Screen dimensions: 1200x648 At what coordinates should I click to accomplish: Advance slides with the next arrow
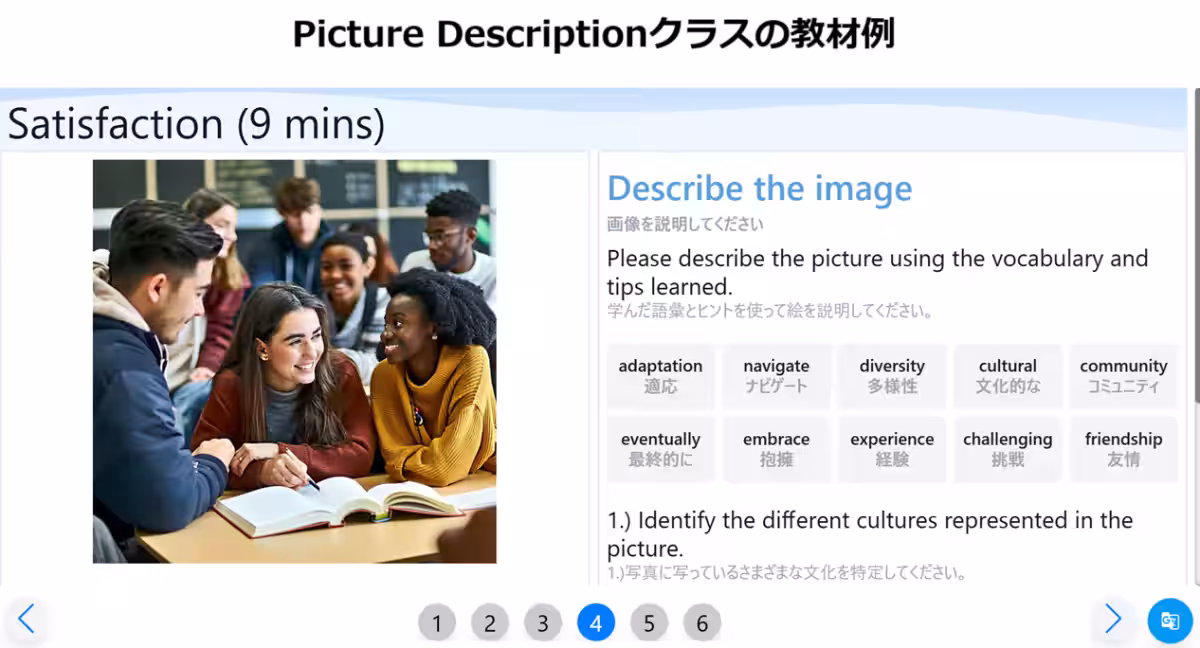pos(1113,620)
